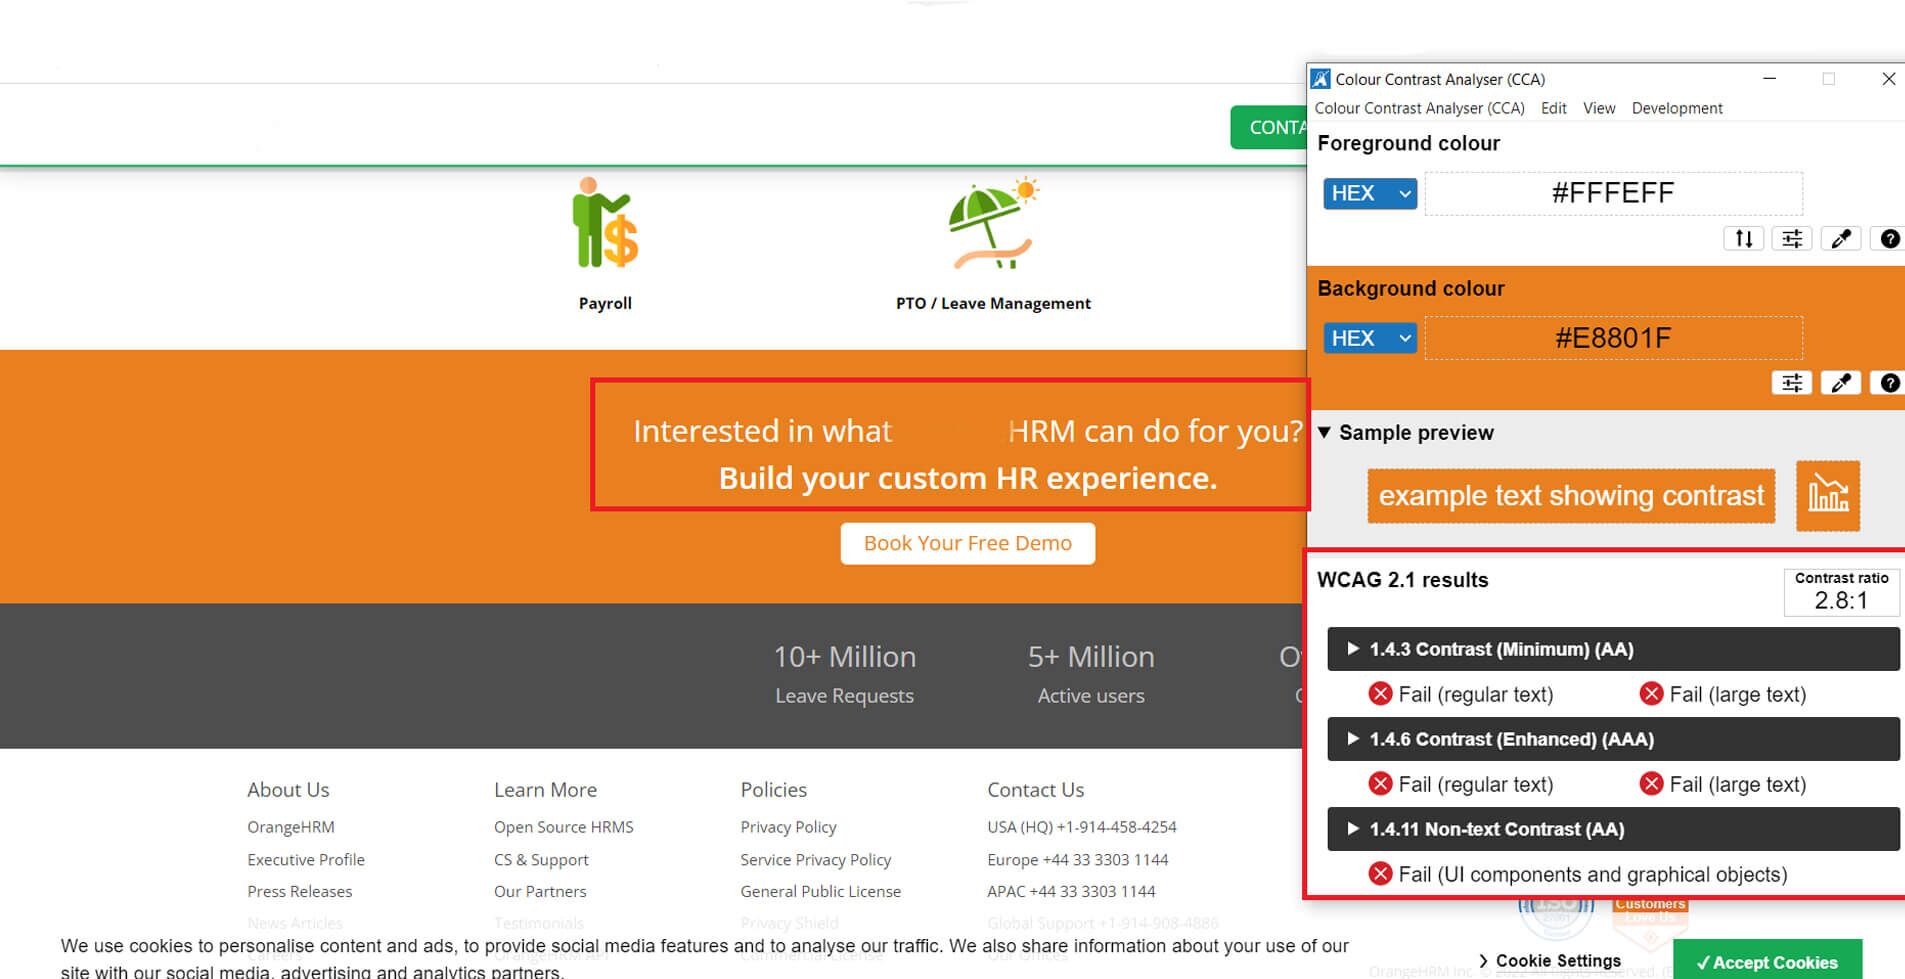This screenshot has width=1905, height=979.
Task: Open the Development menu
Action: [1676, 108]
